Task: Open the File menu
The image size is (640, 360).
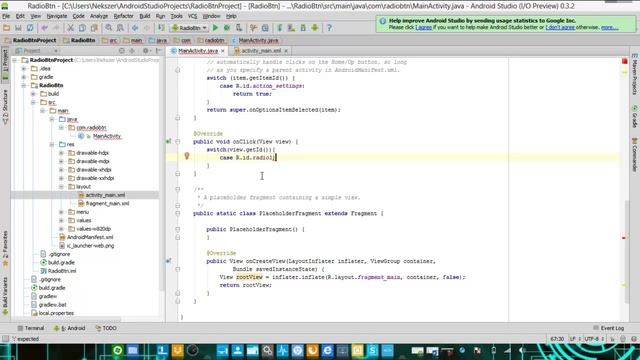Action: coord(6,16)
